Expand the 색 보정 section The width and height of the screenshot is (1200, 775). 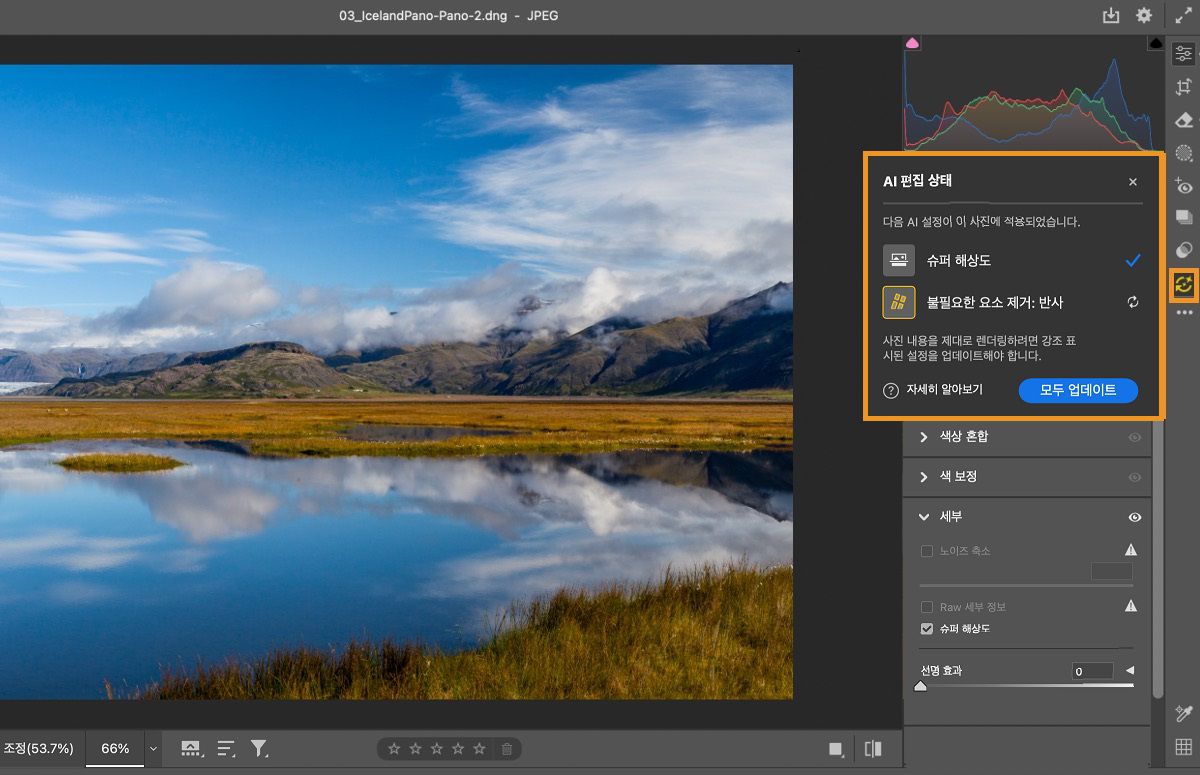(x=924, y=477)
